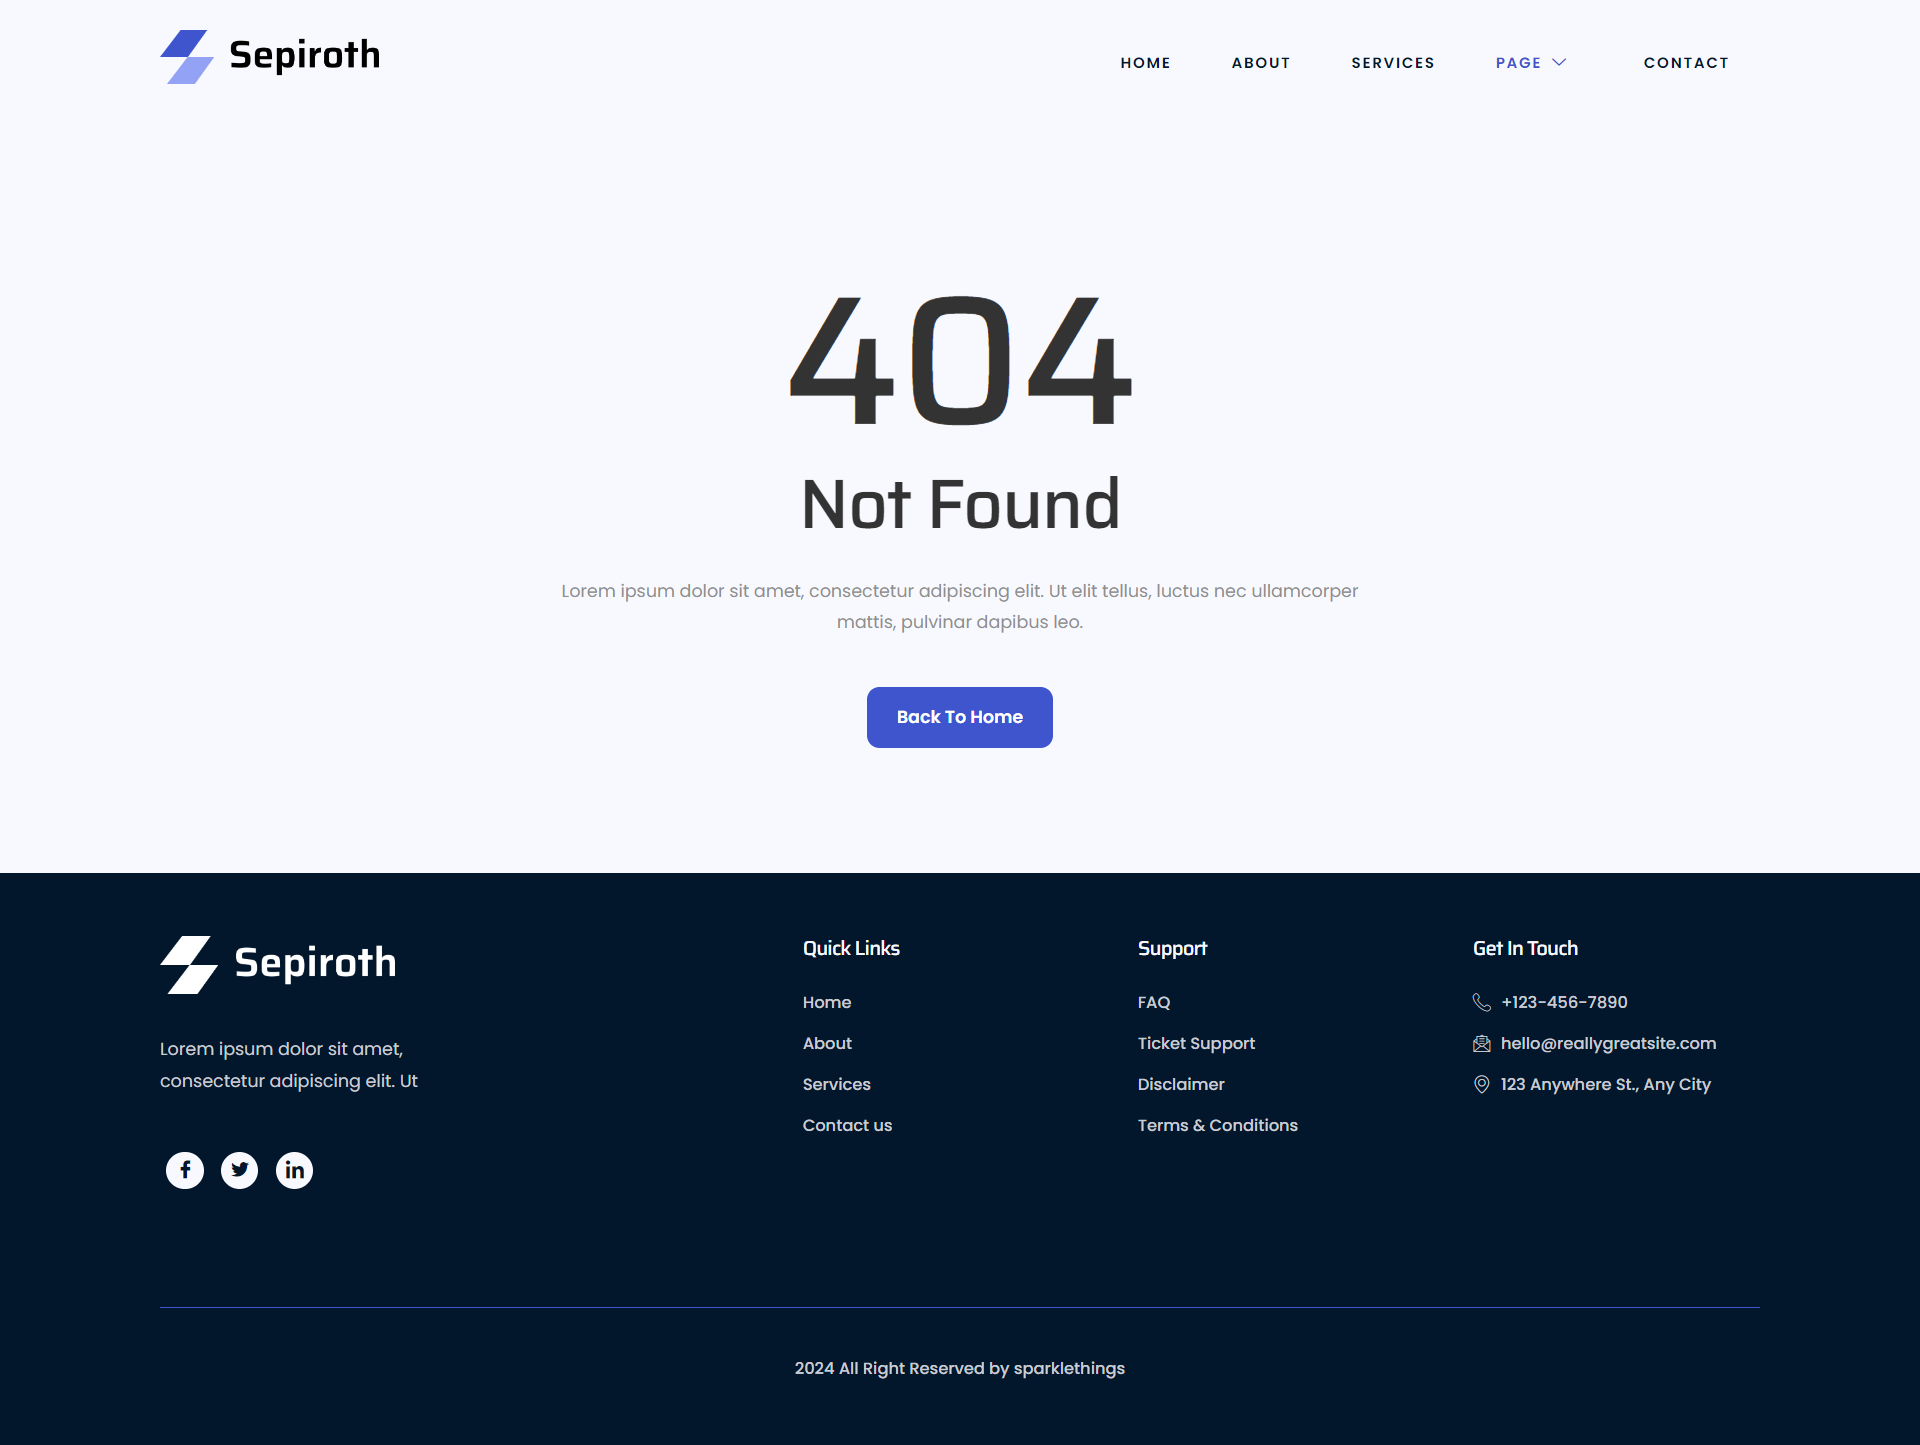Click the phone icon in footer

[1482, 1002]
